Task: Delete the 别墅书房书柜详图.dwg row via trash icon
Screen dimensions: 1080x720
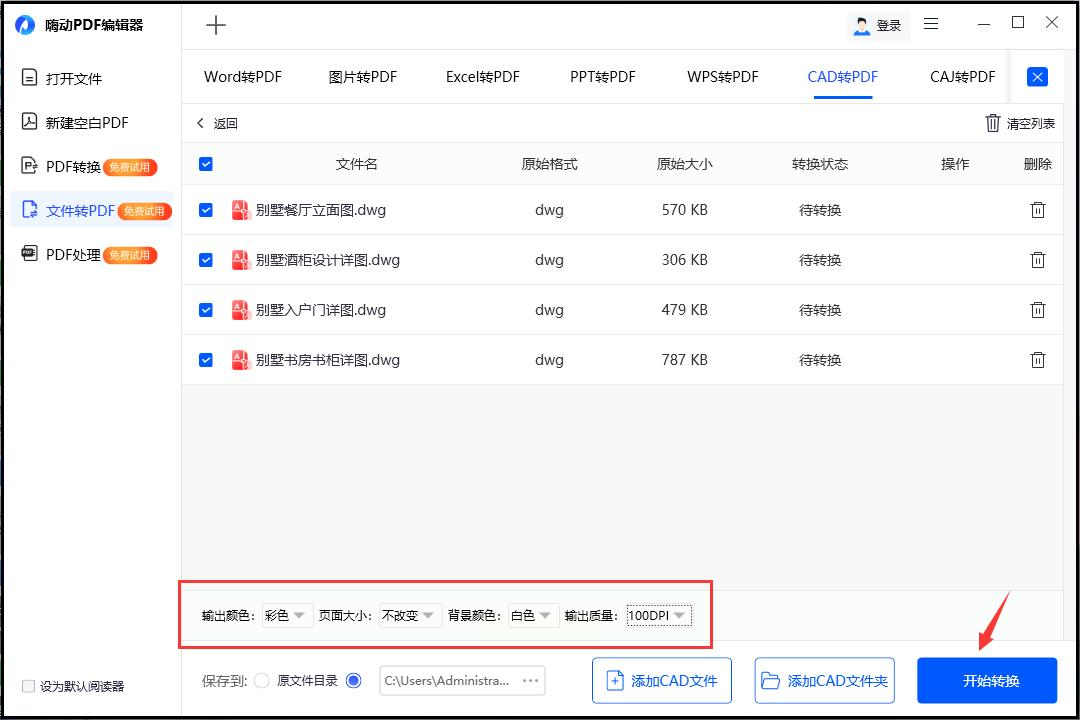Action: point(1038,360)
